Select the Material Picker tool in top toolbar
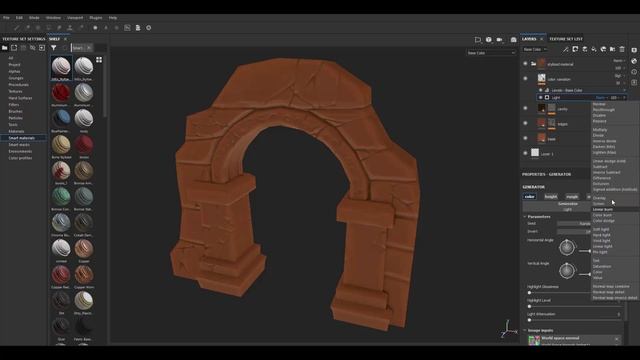The height and width of the screenshot is (360, 640). pyautogui.click(x=81, y=28)
